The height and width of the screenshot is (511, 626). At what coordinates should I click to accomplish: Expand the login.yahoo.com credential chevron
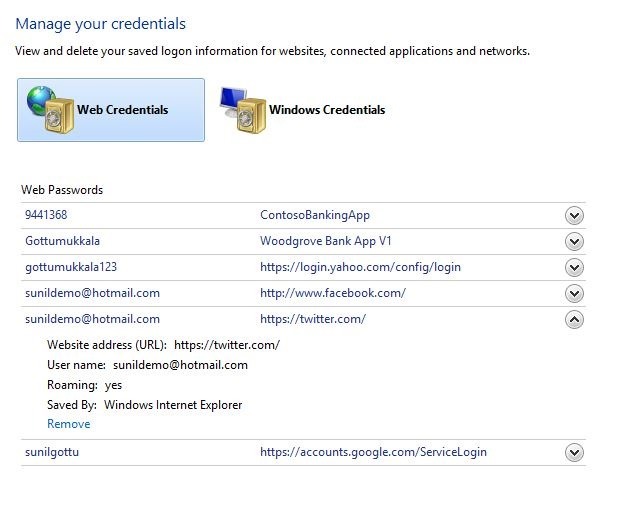pyautogui.click(x=574, y=267)
